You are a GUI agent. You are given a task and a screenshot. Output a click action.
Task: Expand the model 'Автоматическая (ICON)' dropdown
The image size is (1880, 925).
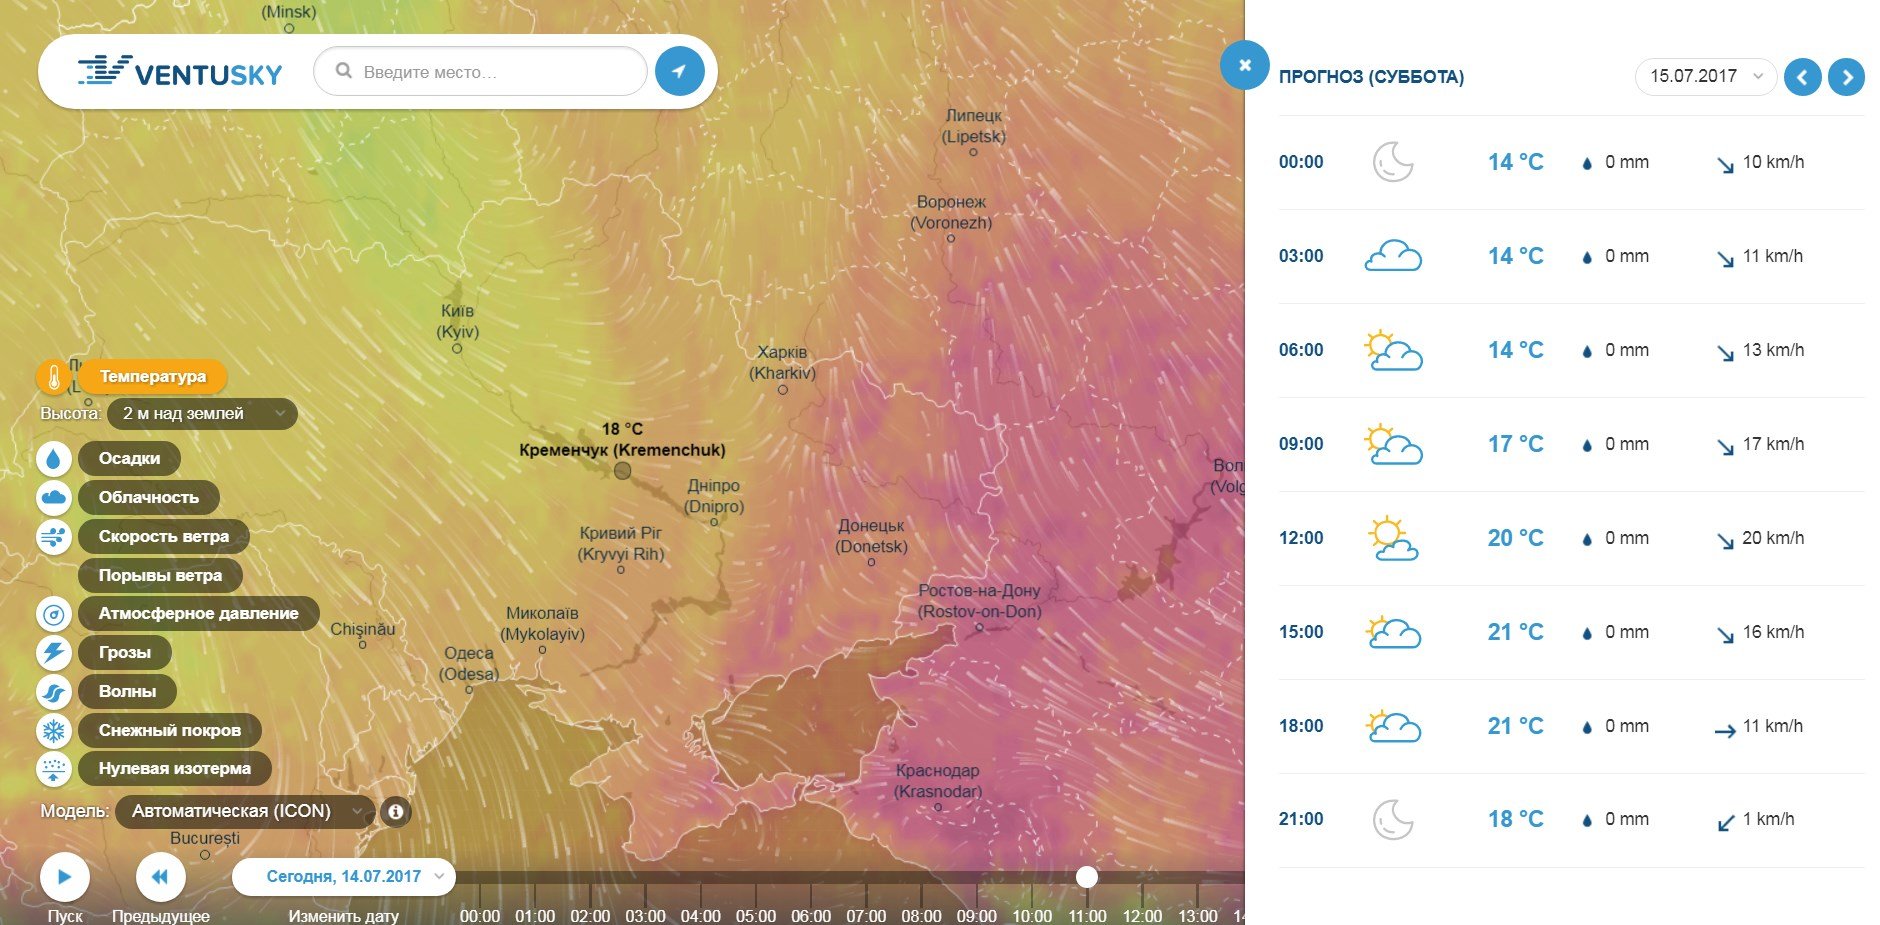click(245, 812)
